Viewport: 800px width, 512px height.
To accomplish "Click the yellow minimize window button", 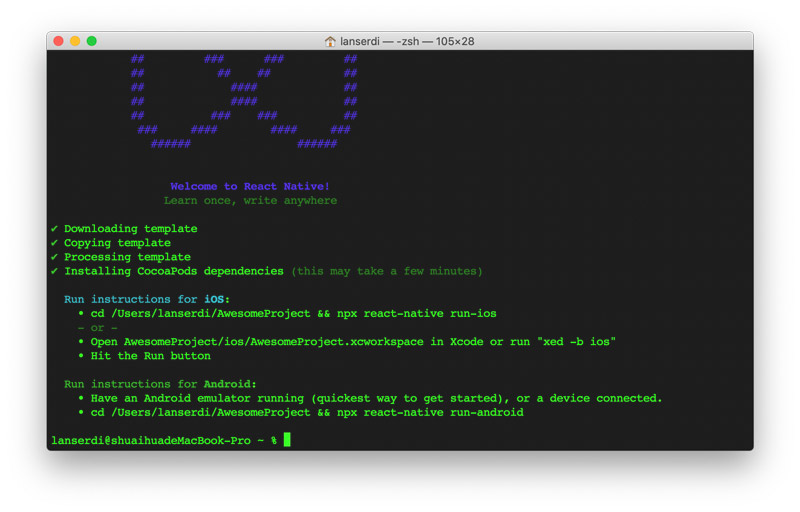I will pos(75,41).
